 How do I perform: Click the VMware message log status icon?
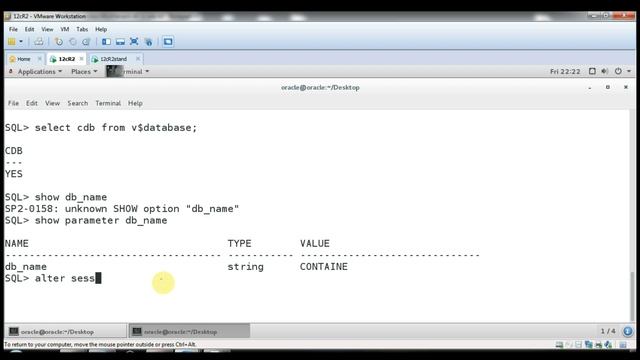[x=623, y=345]
